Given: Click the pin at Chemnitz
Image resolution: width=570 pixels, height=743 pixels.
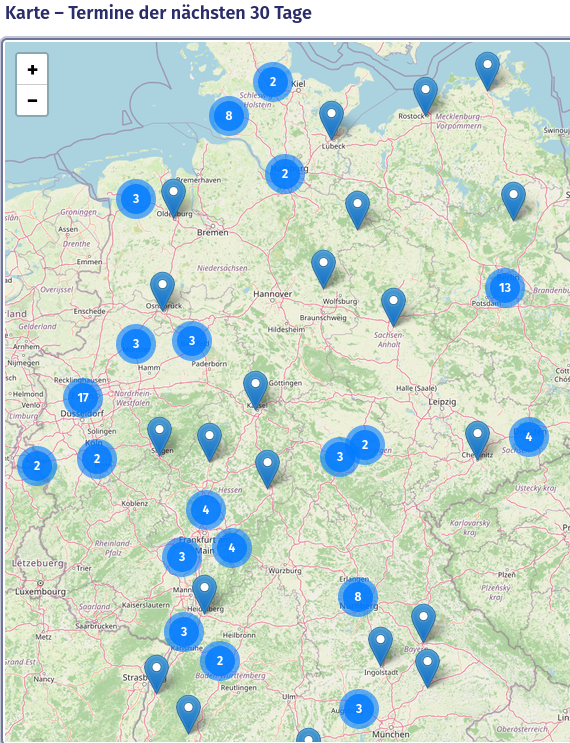Looking at the screenshot, I should [477, 440].
